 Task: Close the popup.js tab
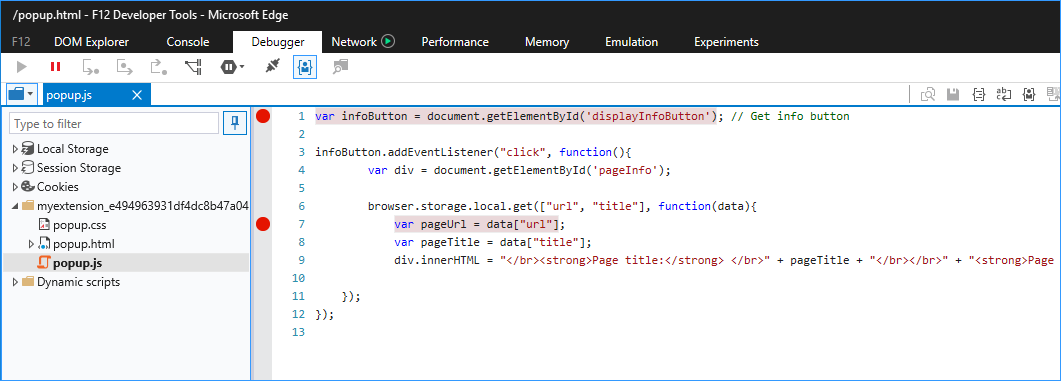point(137,95)
